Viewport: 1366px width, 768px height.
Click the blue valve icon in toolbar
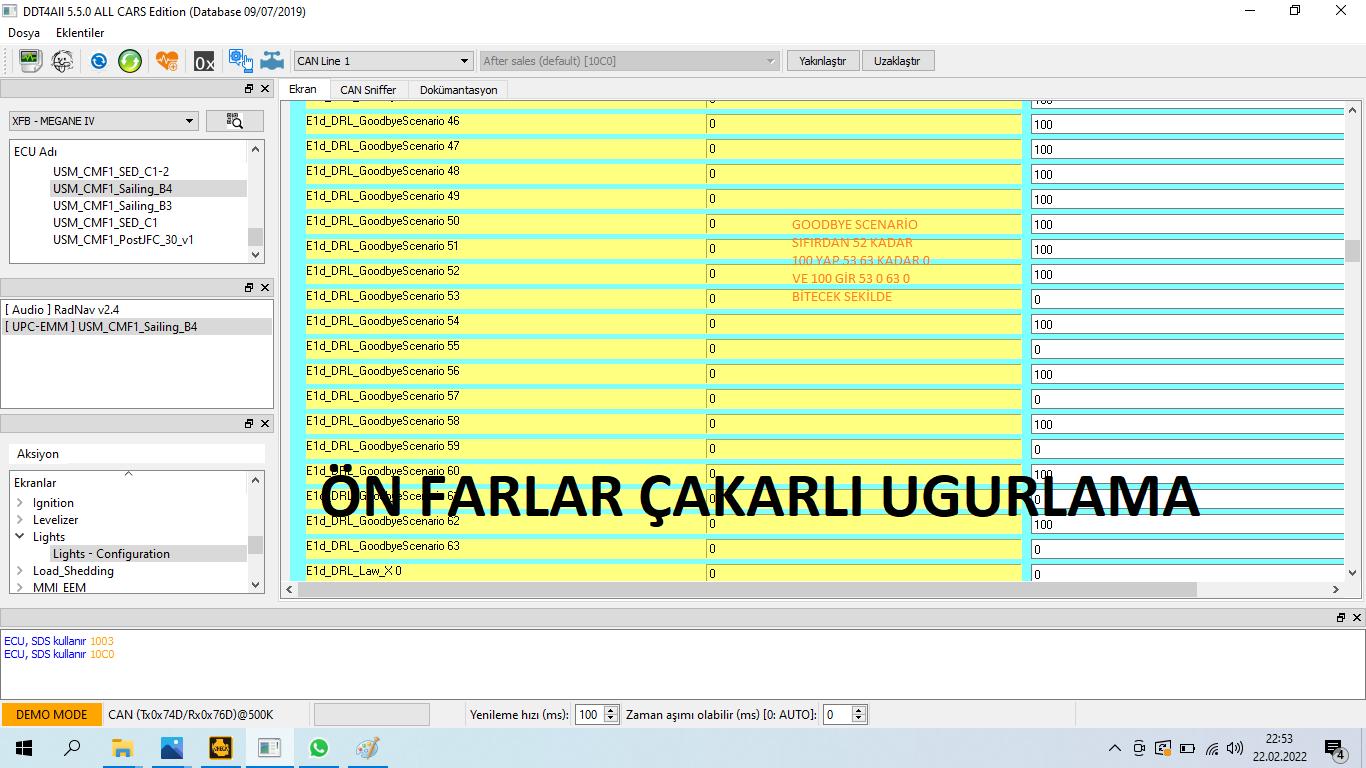pos(272,61)
